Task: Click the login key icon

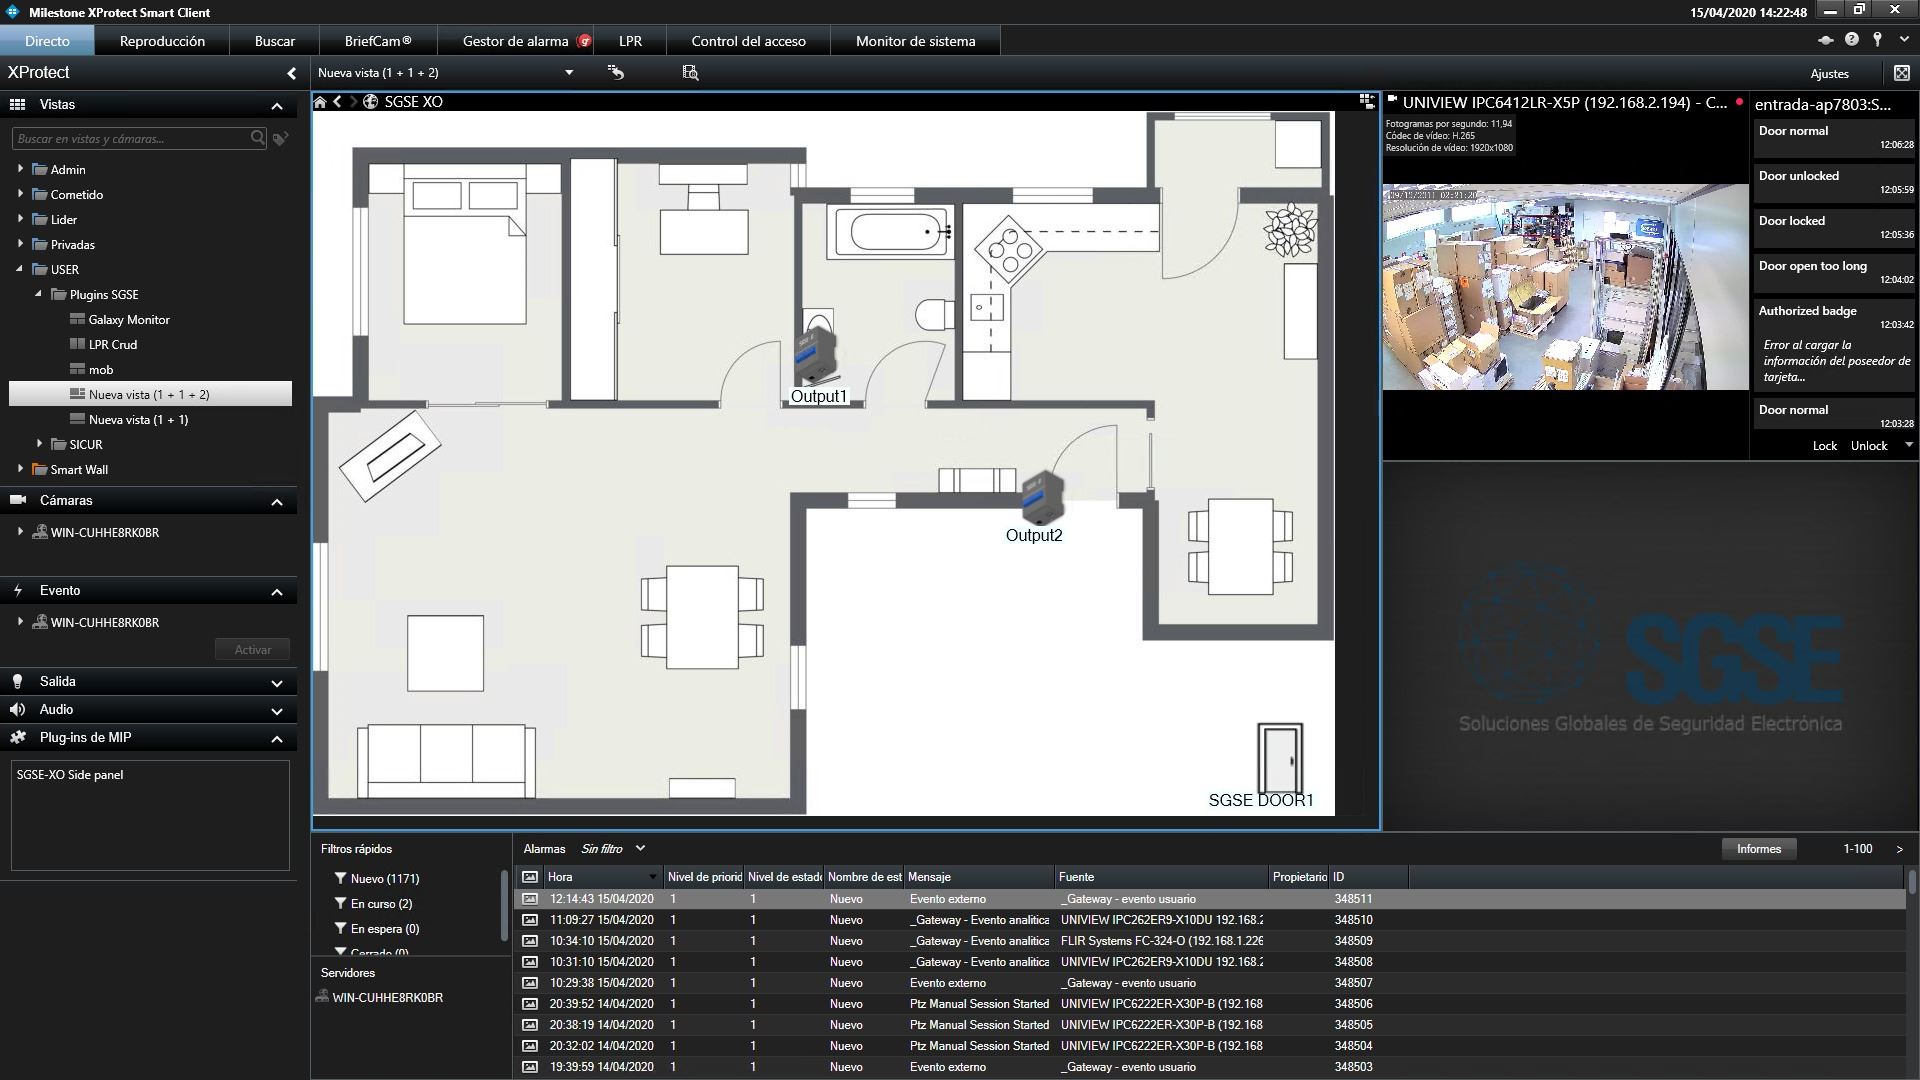Action: [1878, 39]
